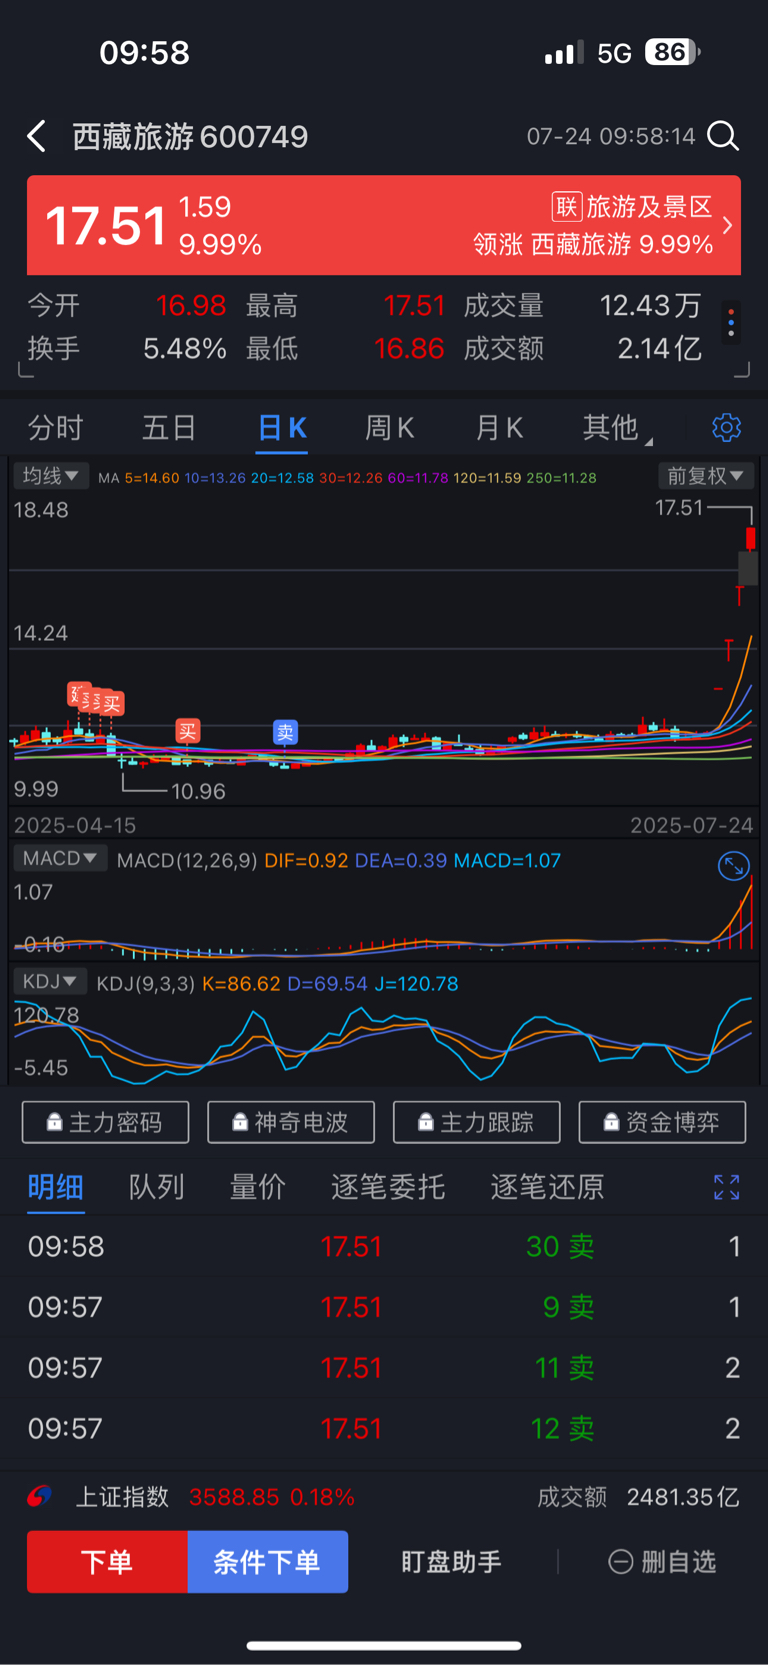This screenshot has width=768, height=1665.
Task: Open the 均线 indicator dropdown
Action: point(51,476)
